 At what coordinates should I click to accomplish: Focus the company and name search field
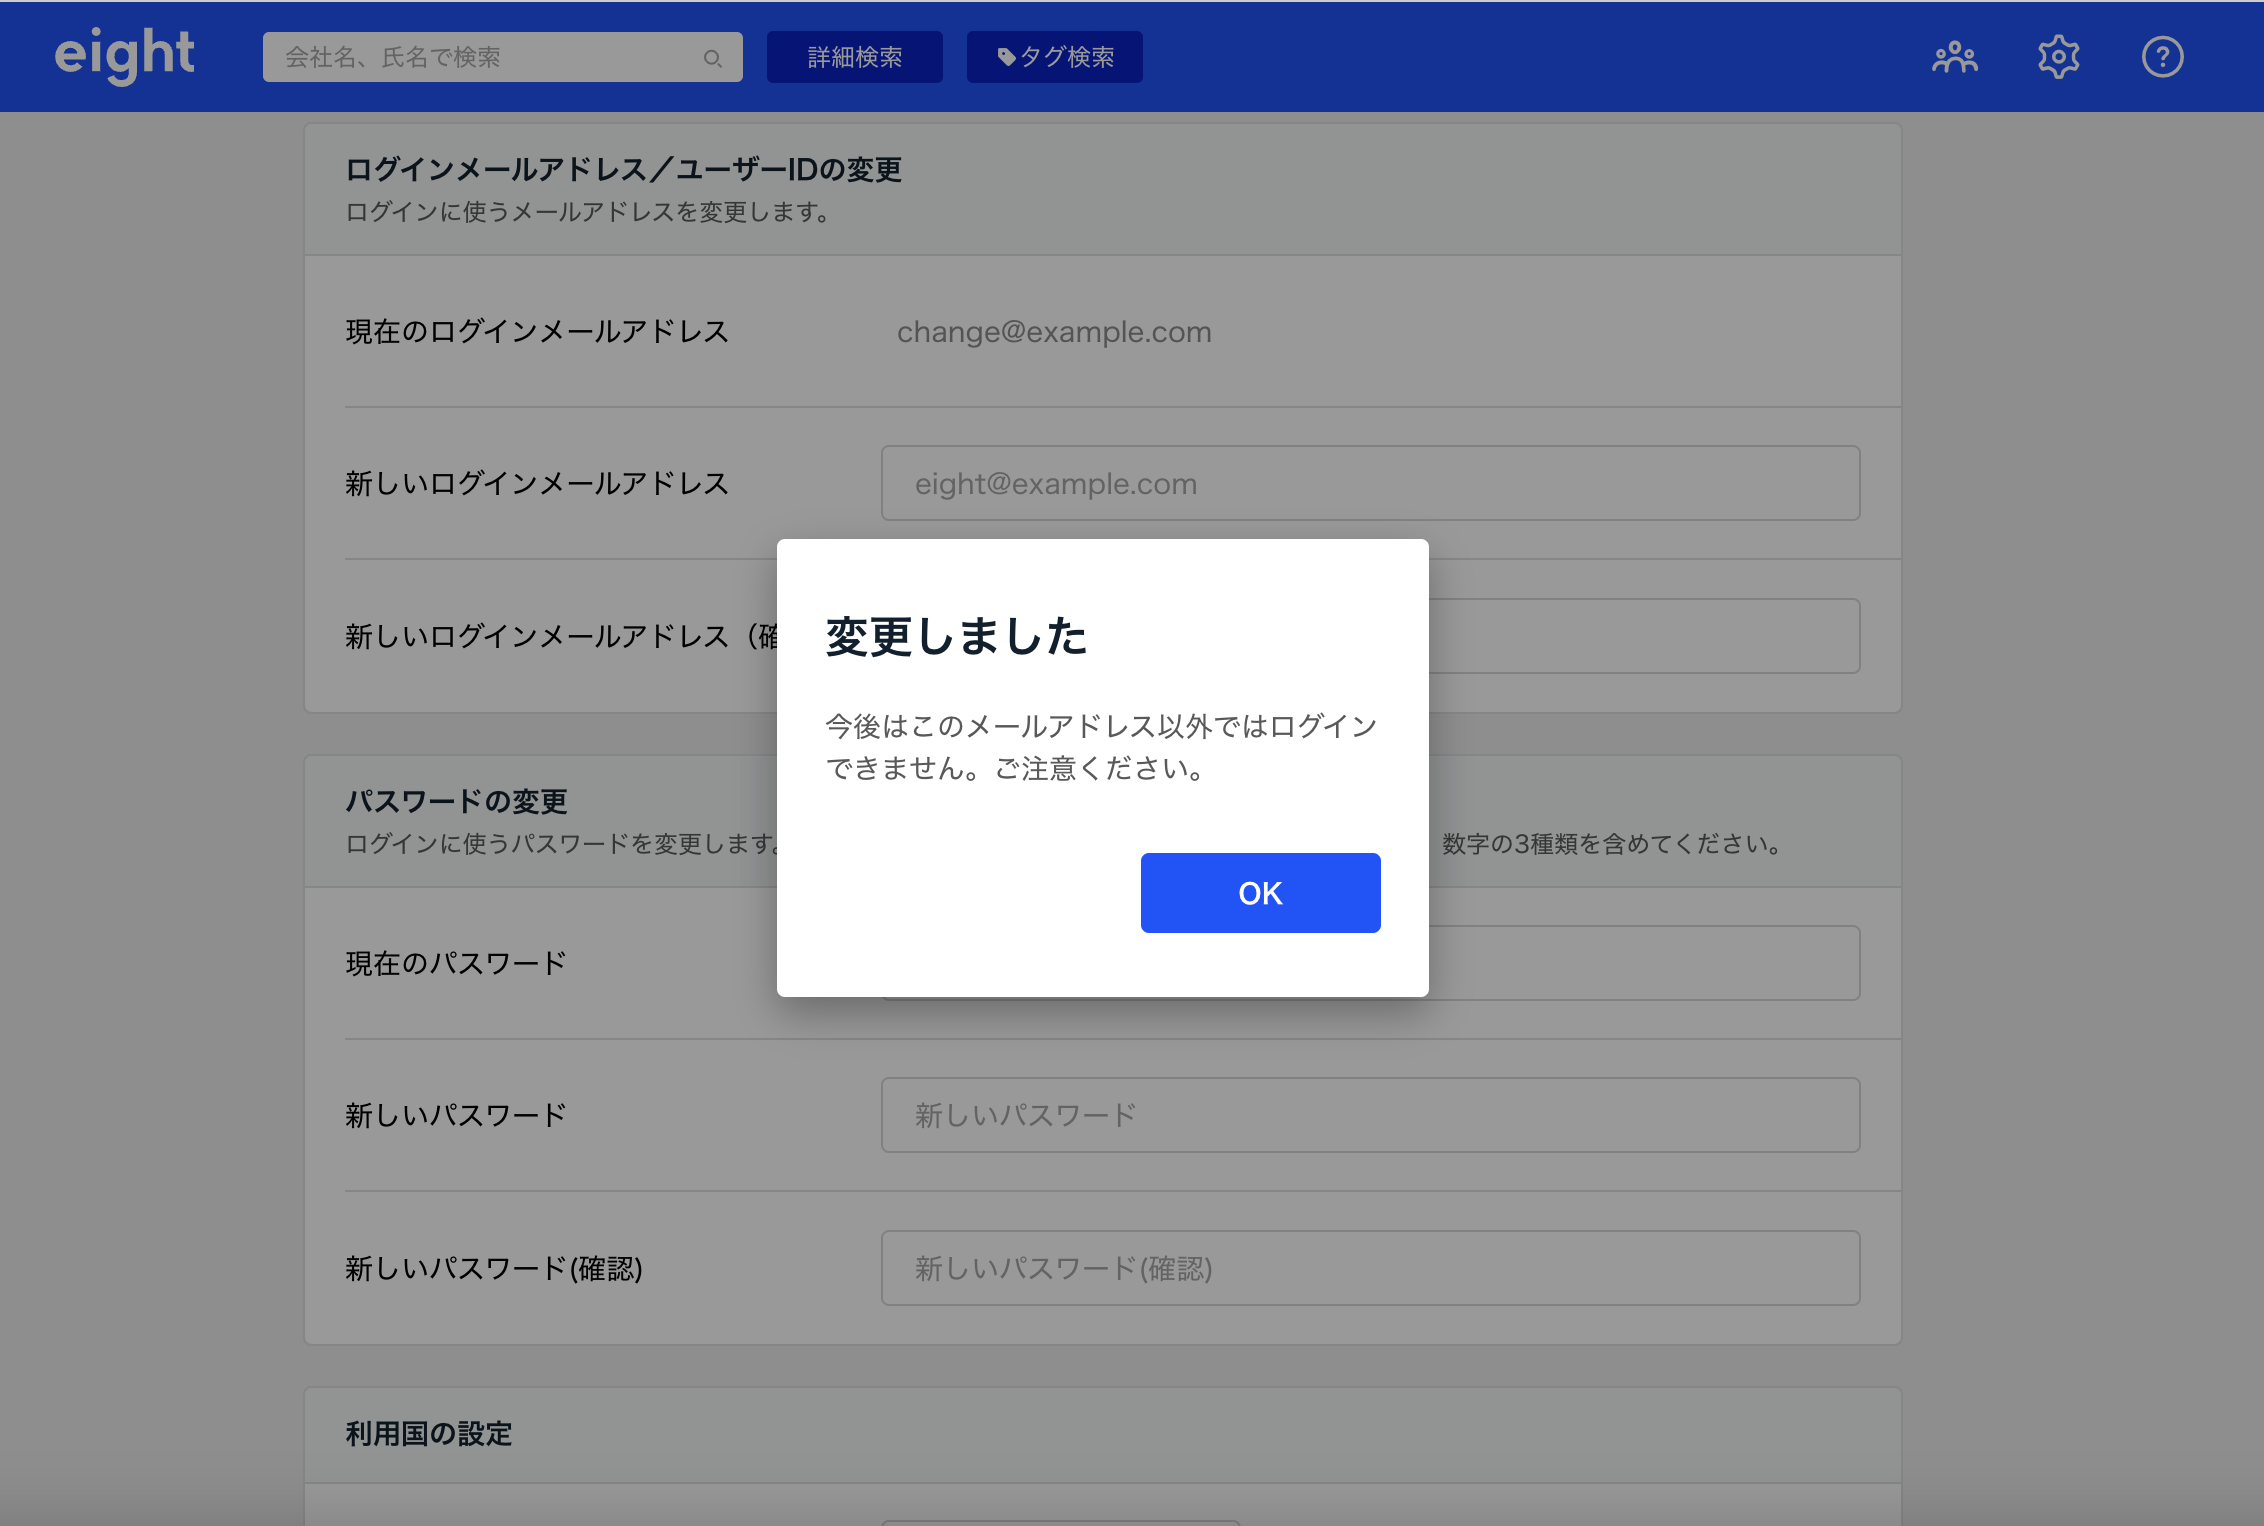(x=490, y=57)
